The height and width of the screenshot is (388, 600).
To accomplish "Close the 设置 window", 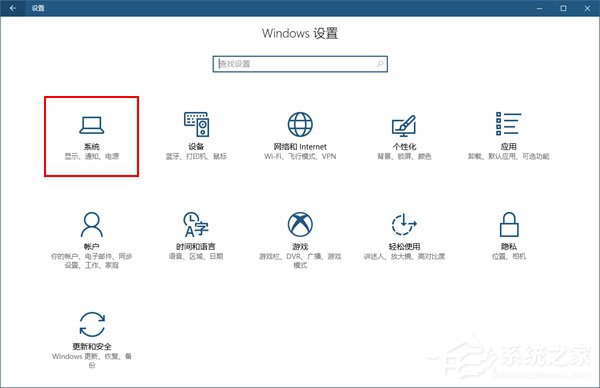I will click(587, 8).
